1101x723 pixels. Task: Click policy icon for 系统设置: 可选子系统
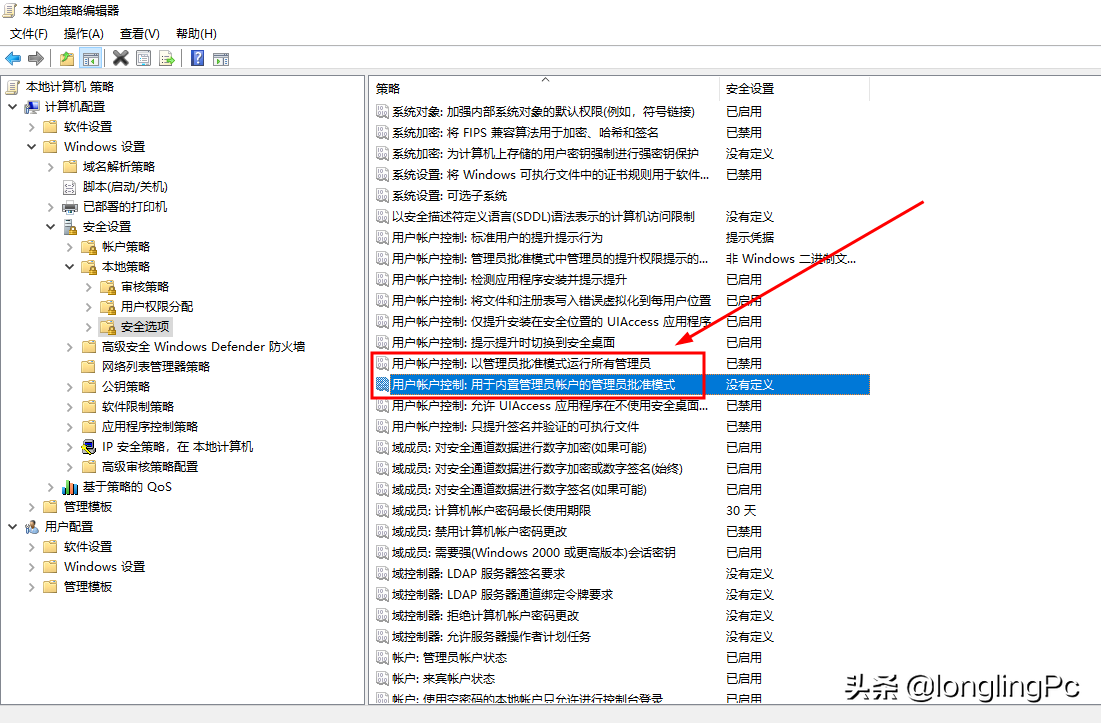point(382,195)
